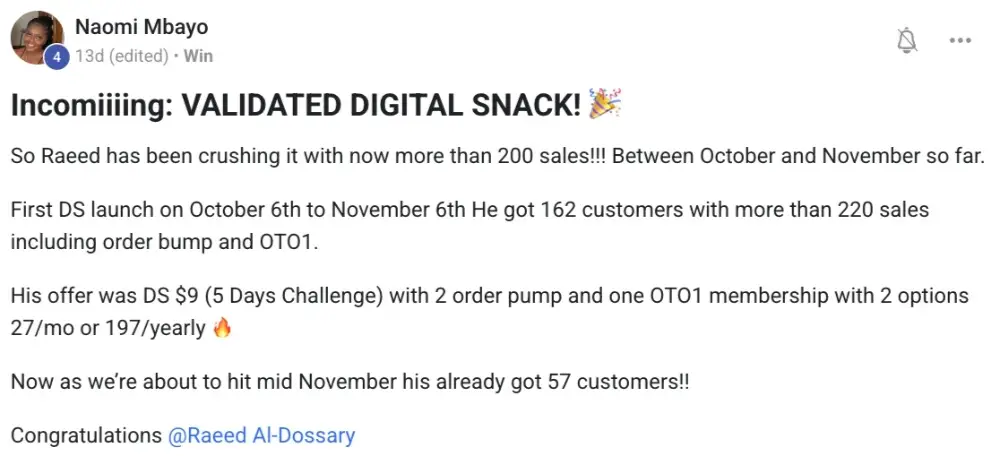Open Naomi Mbayo's profile from her name

(141, 27)
